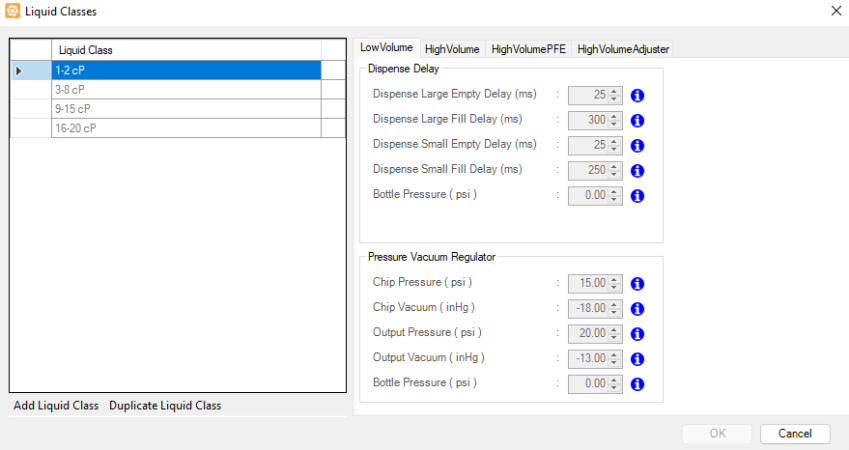The width and height of the screenshot is (849, 450).
Task: Show info for Dispense Small Fill Delay
Action: click(637, 171)
